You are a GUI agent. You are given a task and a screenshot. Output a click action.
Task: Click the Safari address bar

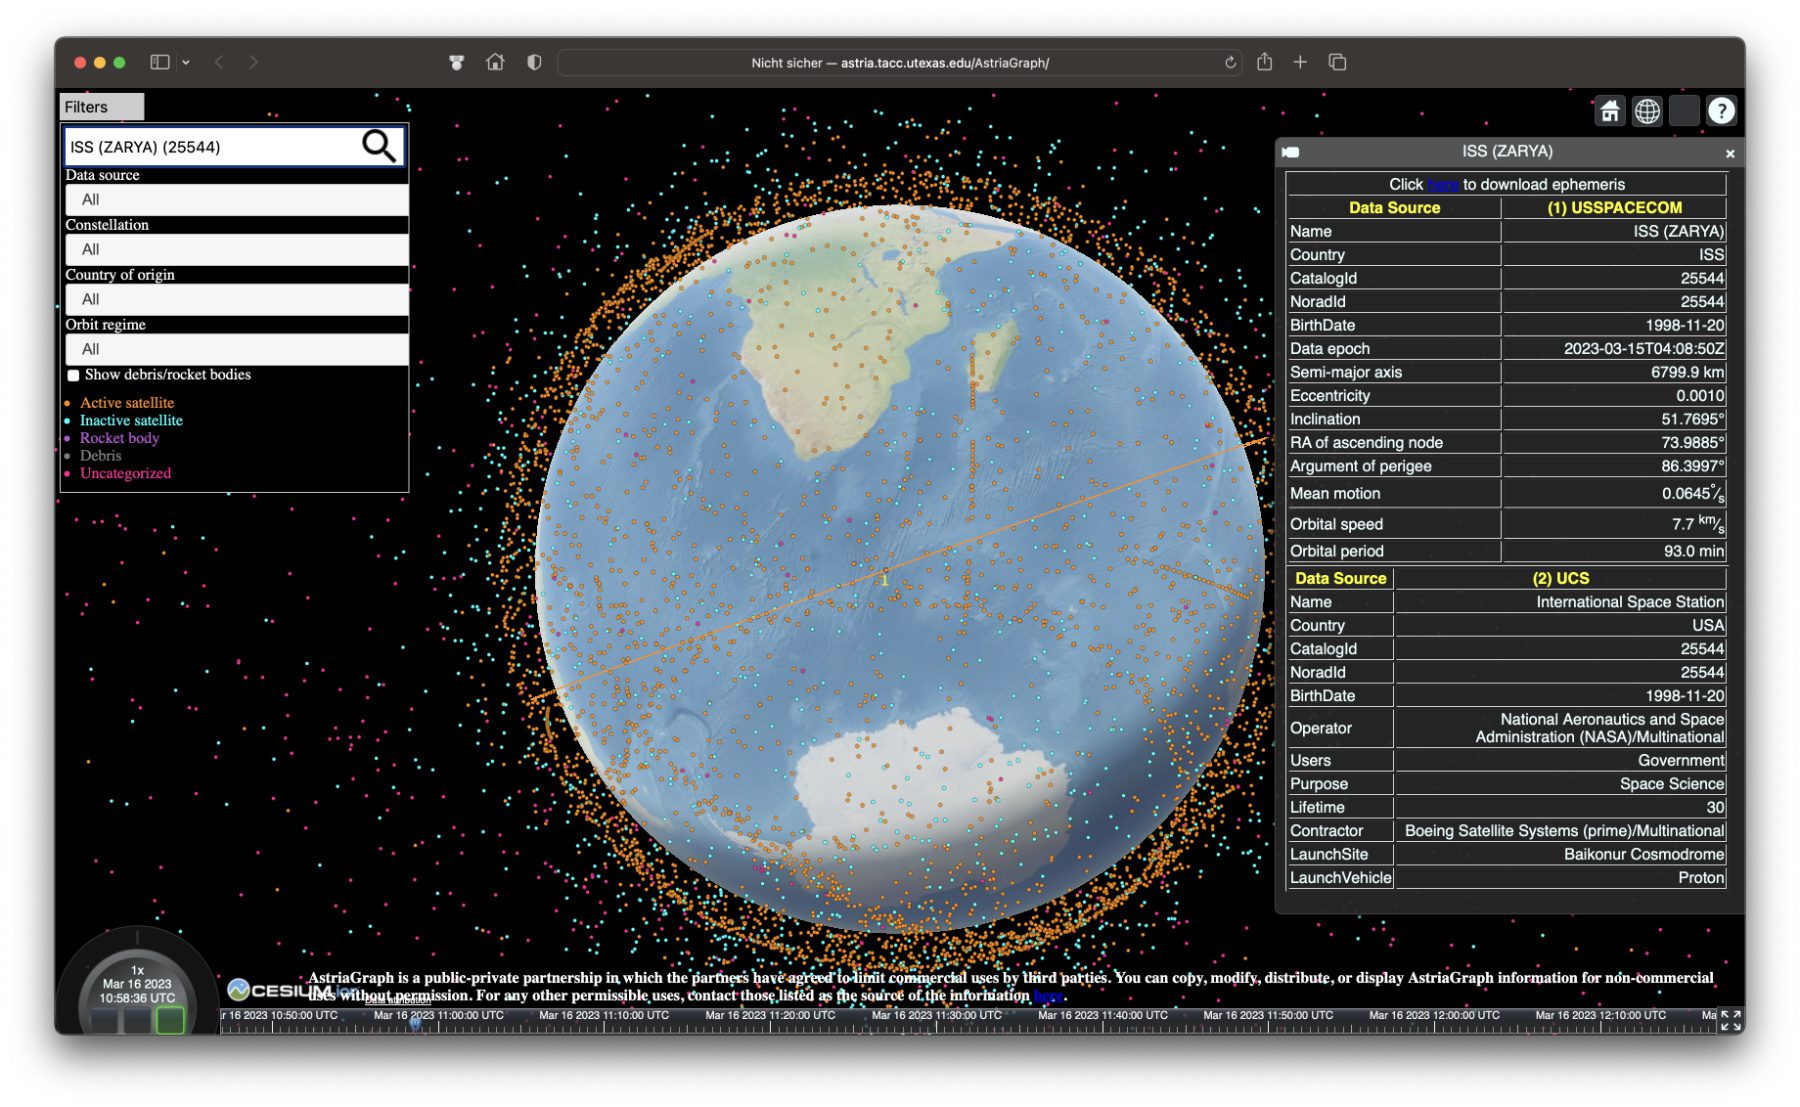pos(899,62)
